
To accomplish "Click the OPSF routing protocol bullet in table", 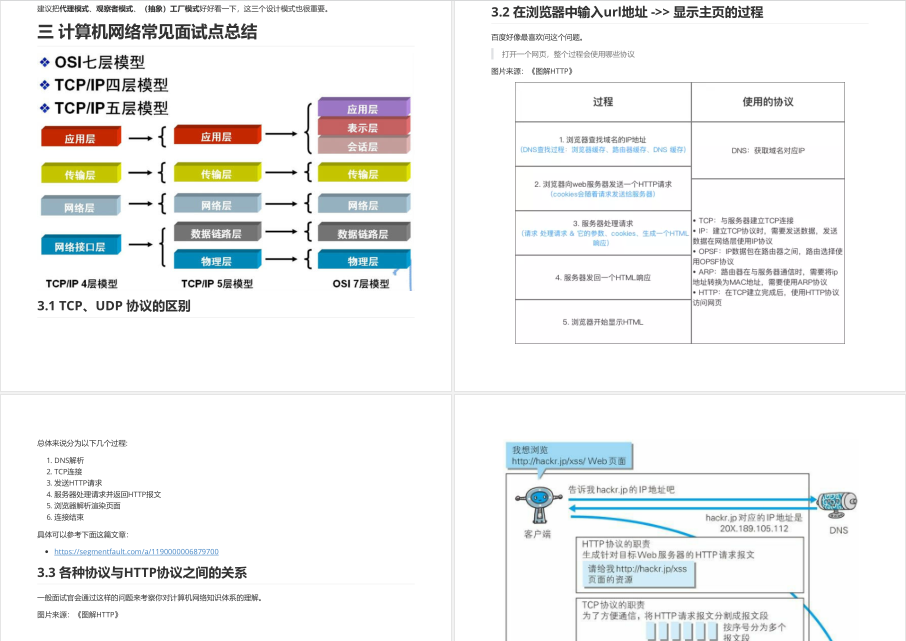I will [x=767, y=257].
